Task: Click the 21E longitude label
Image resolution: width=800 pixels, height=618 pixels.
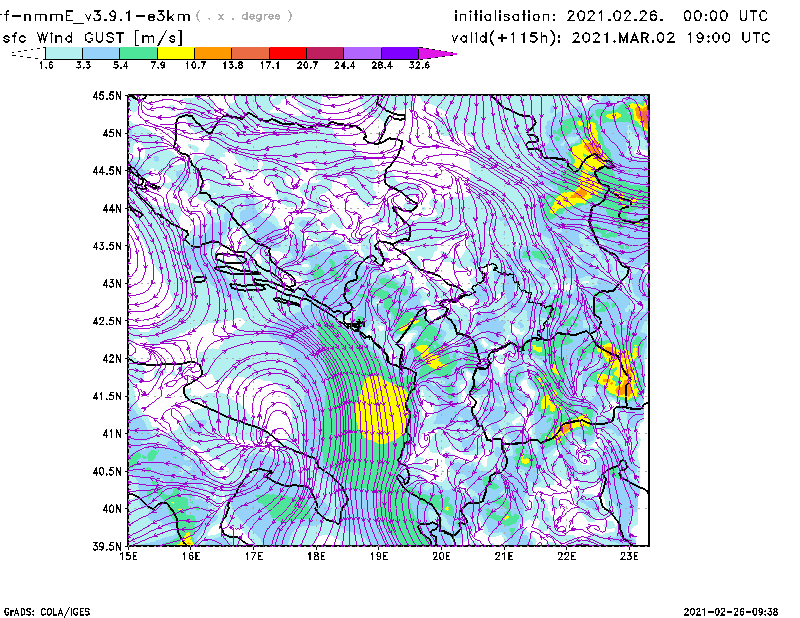Action: tap(504, 556)
